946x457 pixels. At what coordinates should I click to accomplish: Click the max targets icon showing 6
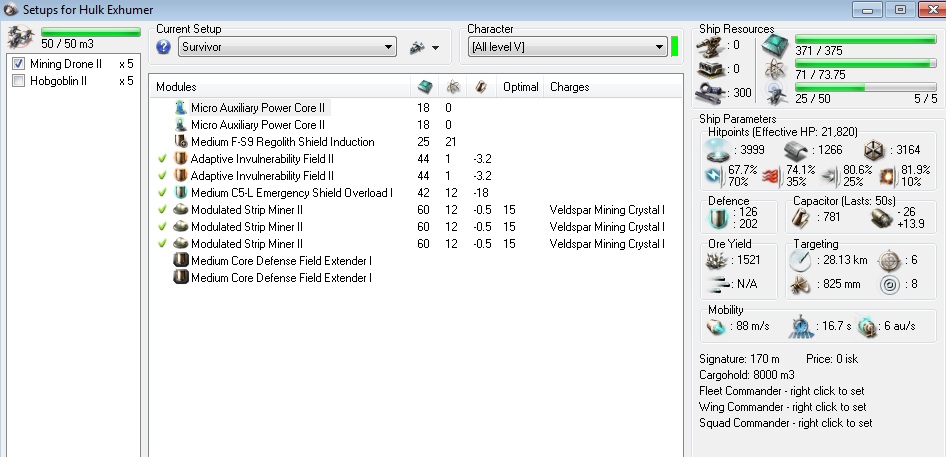(890, 261)
